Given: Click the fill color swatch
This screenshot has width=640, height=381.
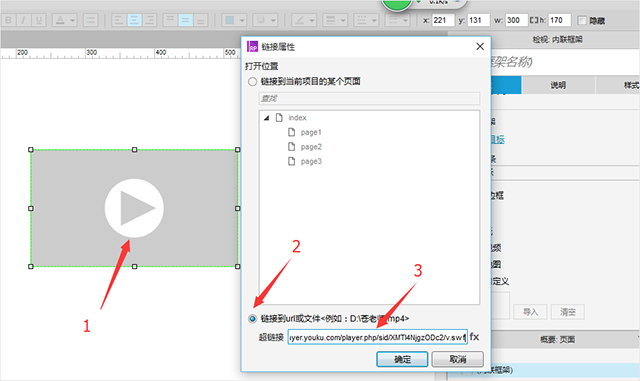Looking at the screenshot, I should [230, 20].
